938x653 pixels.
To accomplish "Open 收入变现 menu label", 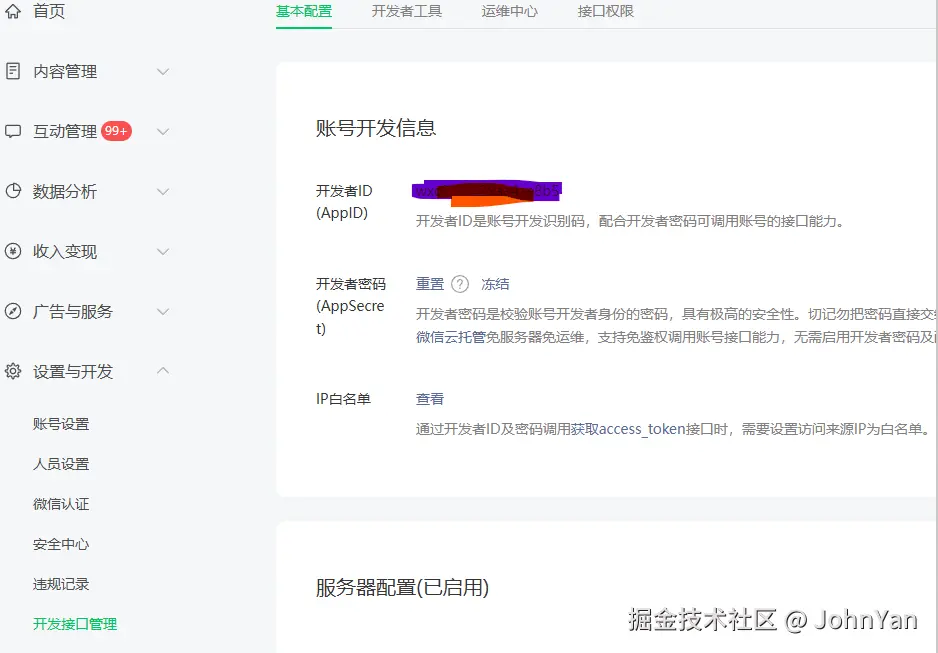I will pyautogui.click(x=65, y=251).
